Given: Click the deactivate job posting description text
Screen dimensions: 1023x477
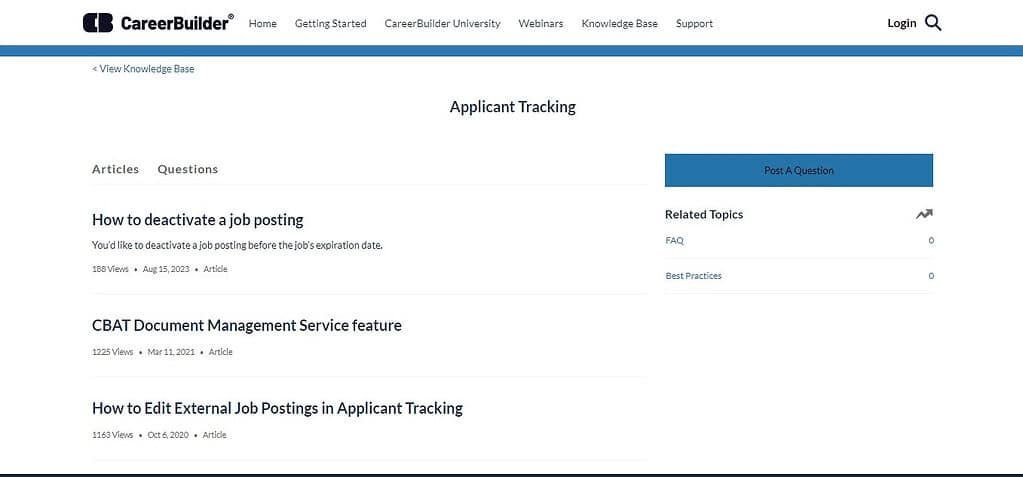Looking at the screenshot, I should pos(237,245).
